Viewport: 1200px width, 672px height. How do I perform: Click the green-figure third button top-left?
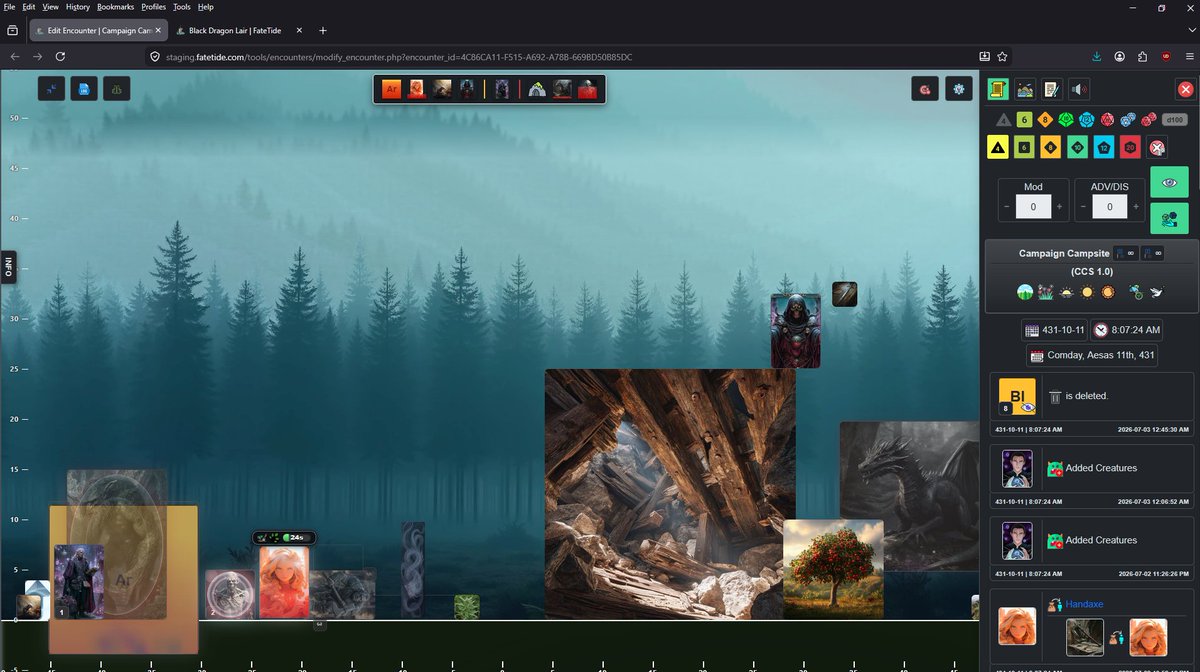click(116, 89)
